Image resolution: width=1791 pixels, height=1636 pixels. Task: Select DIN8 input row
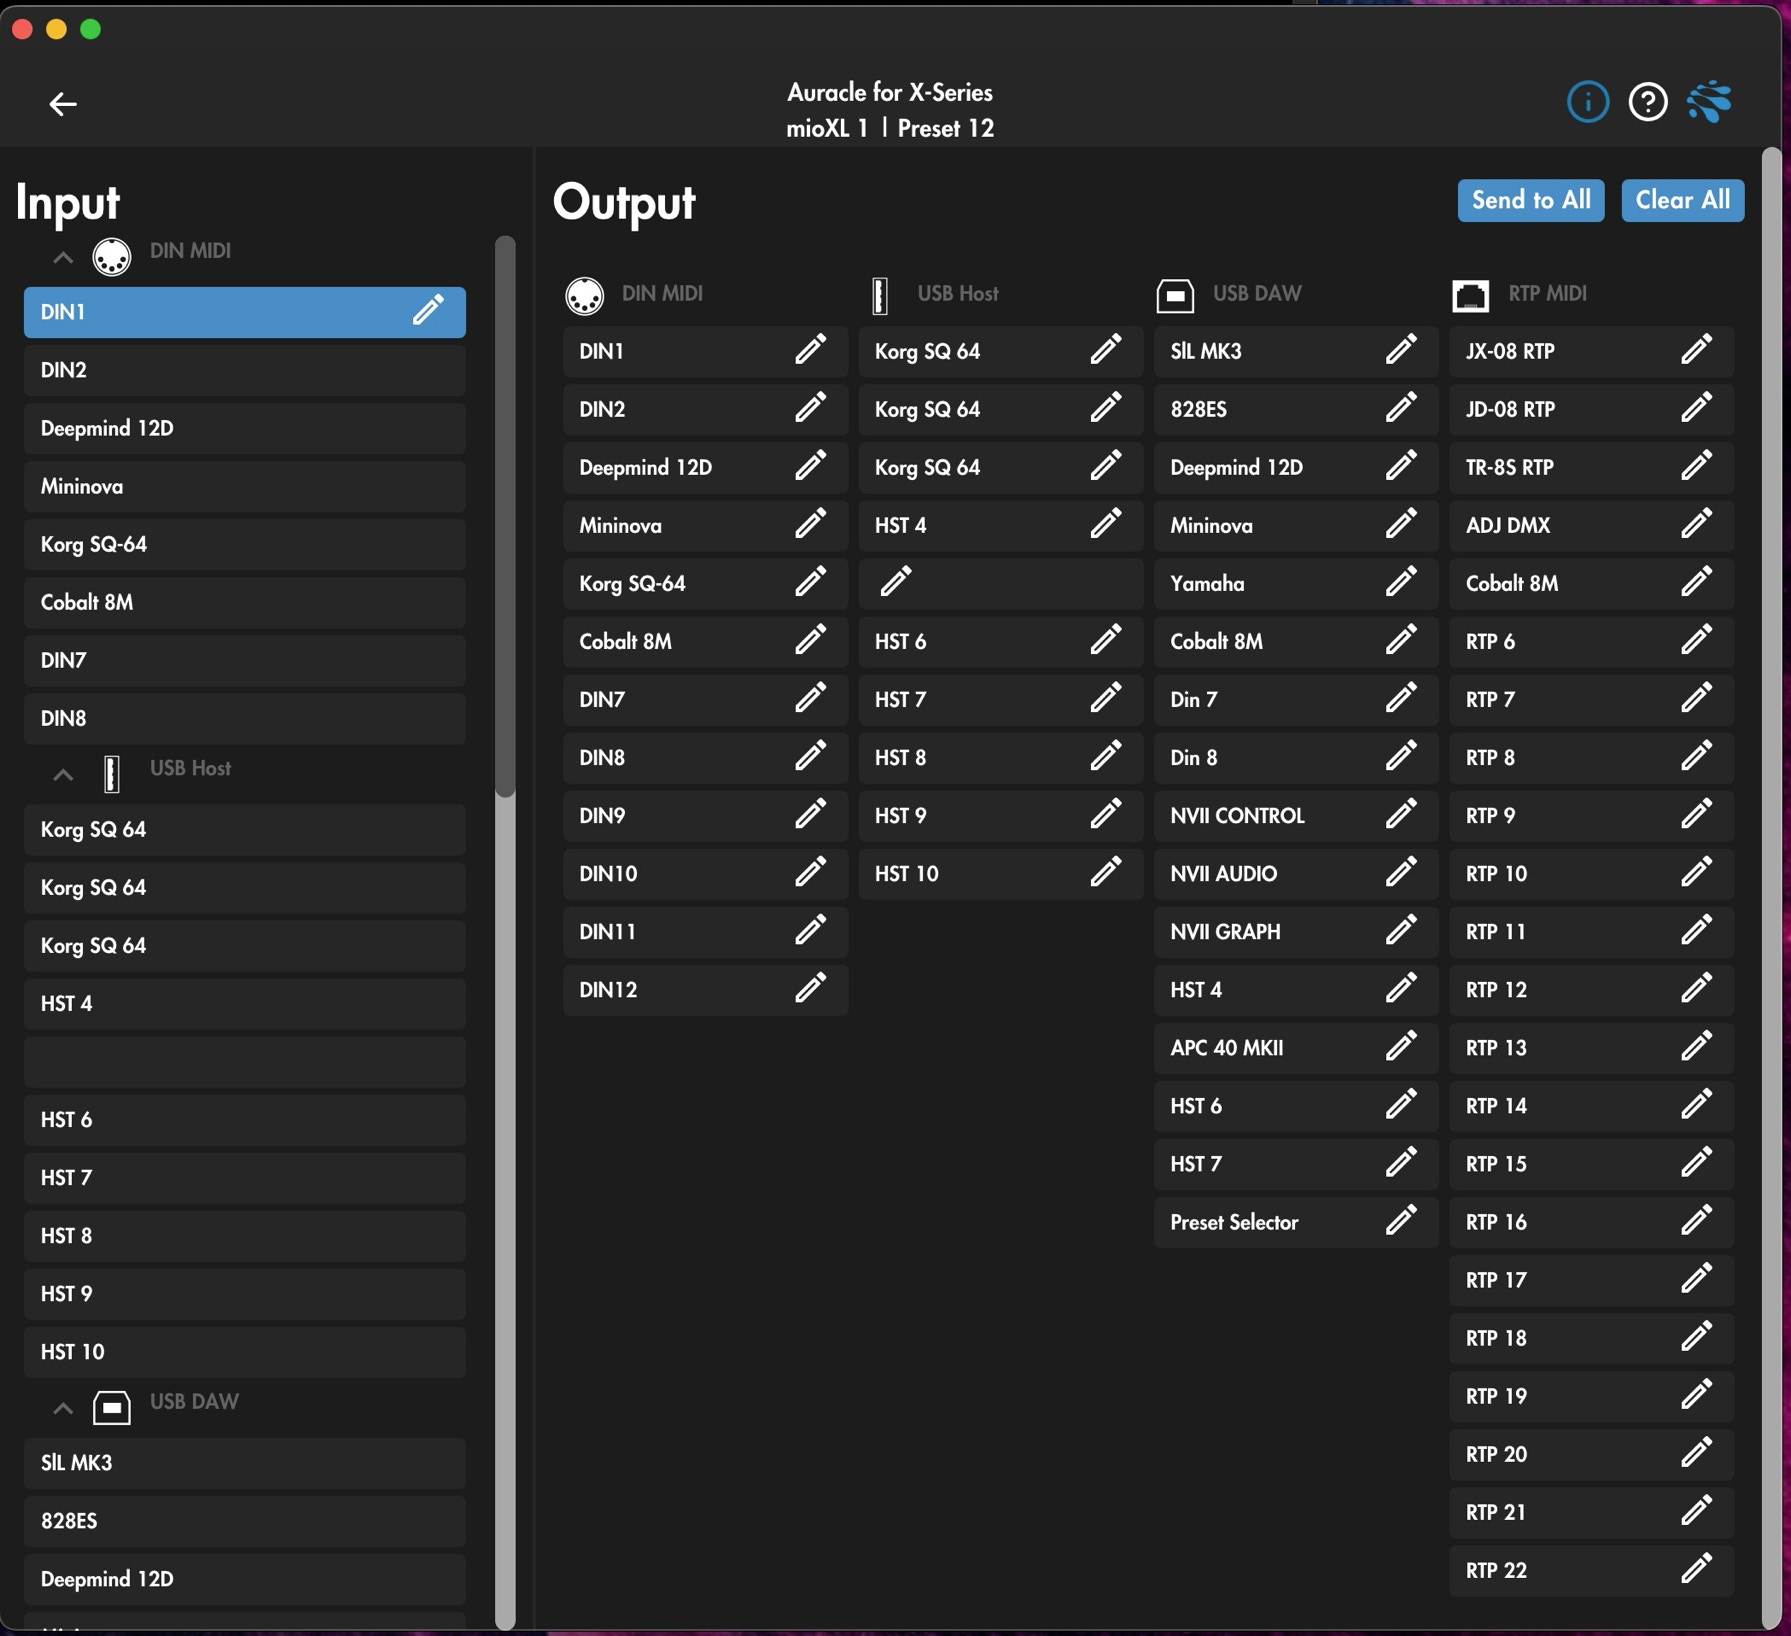pyautogui.click(x=244, y=718)
